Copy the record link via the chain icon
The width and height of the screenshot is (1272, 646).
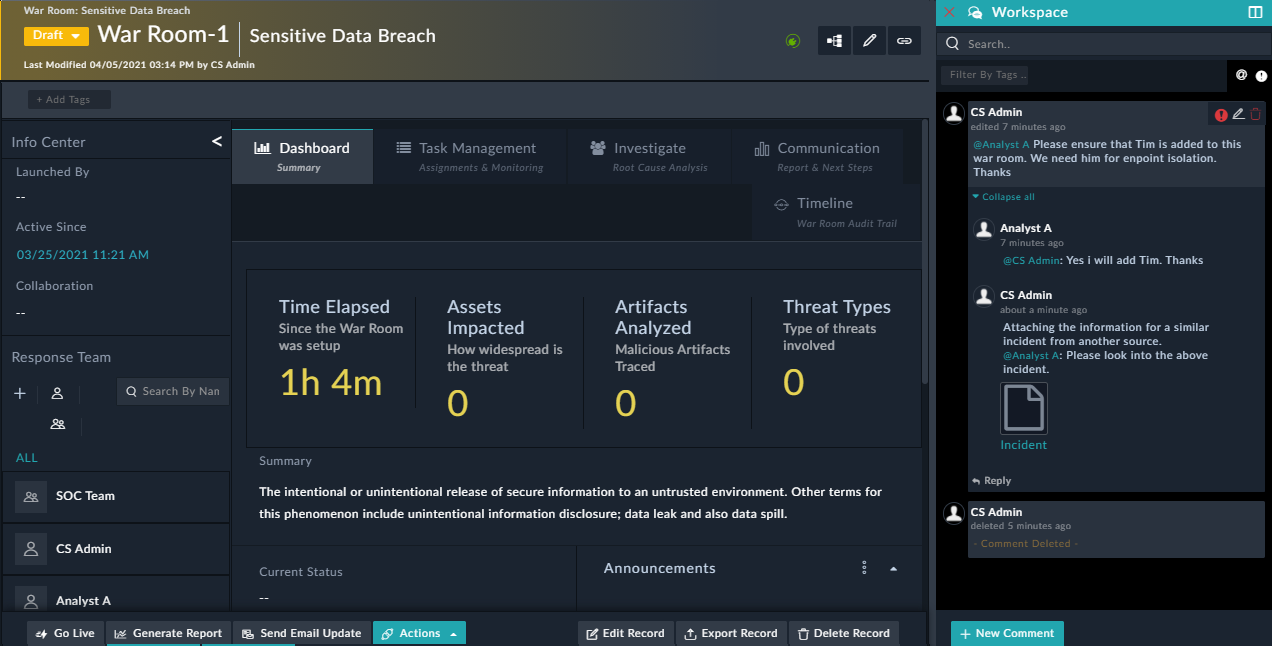pyautogui.click(x=903, y=41)
